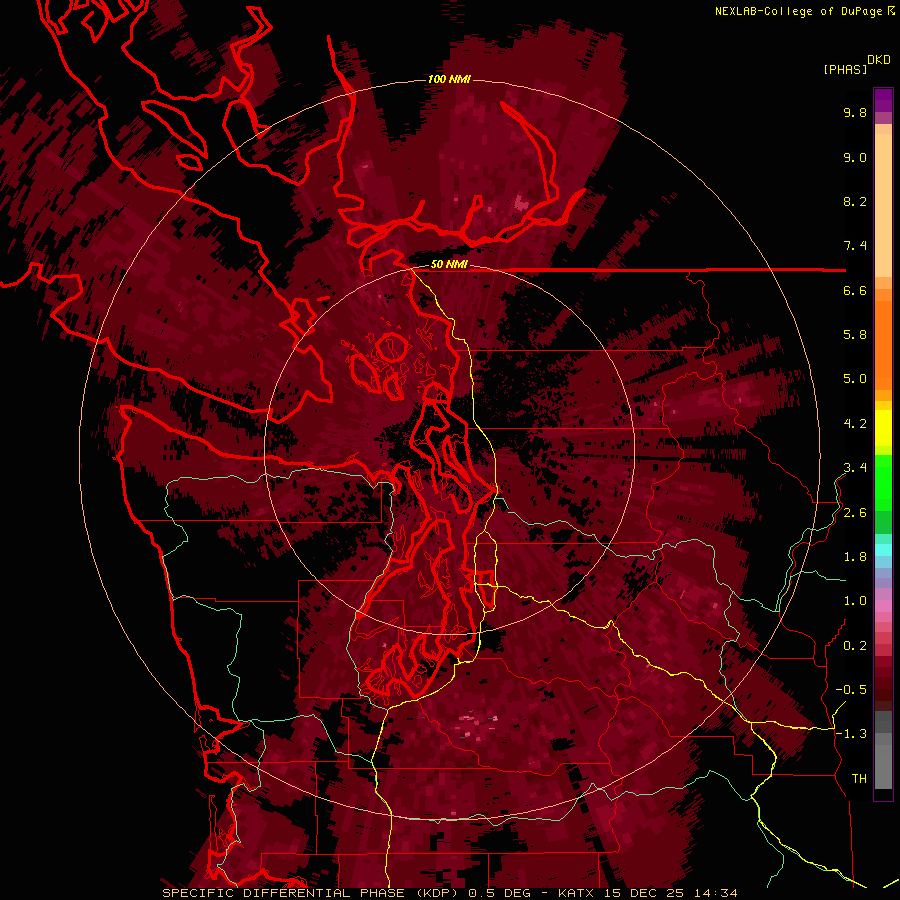This screenshot has height=900, width=900.
Task: Click the 0.5 DEG elevation text
Action: pos(500,893)
